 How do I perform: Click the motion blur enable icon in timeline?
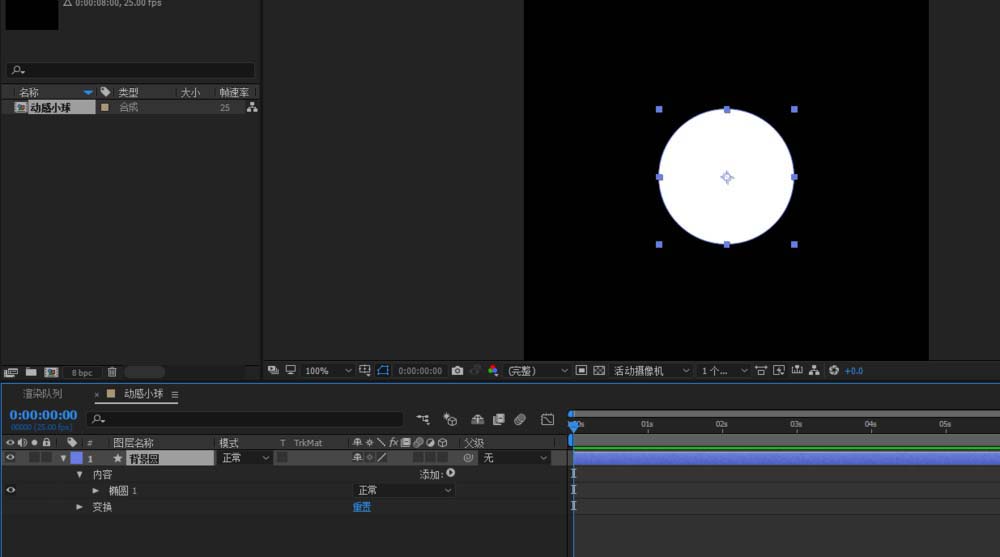520,420
